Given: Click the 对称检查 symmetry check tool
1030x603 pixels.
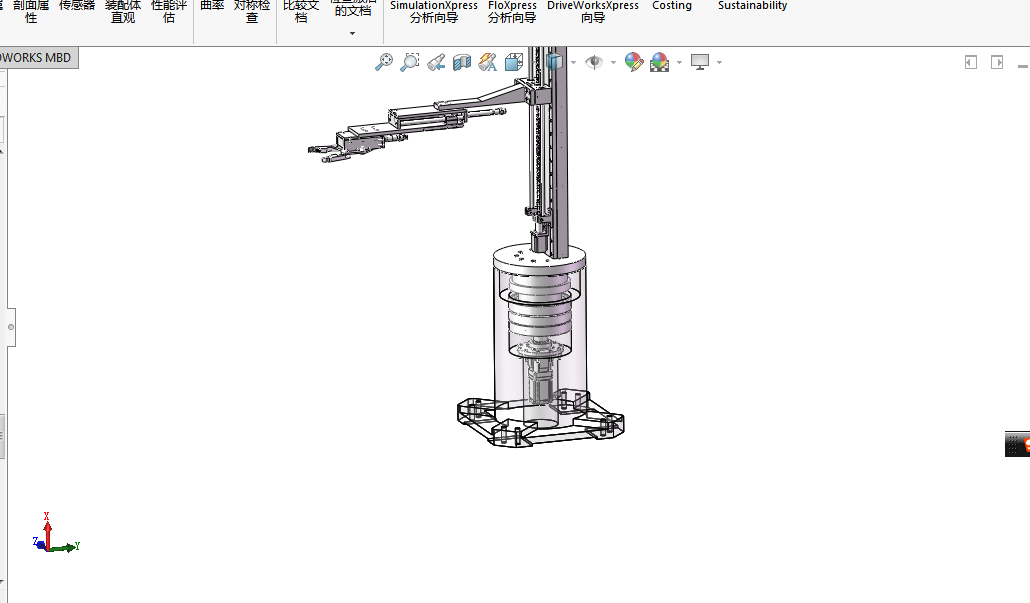Looking at the screenshot, I should [x=252, y=12].
